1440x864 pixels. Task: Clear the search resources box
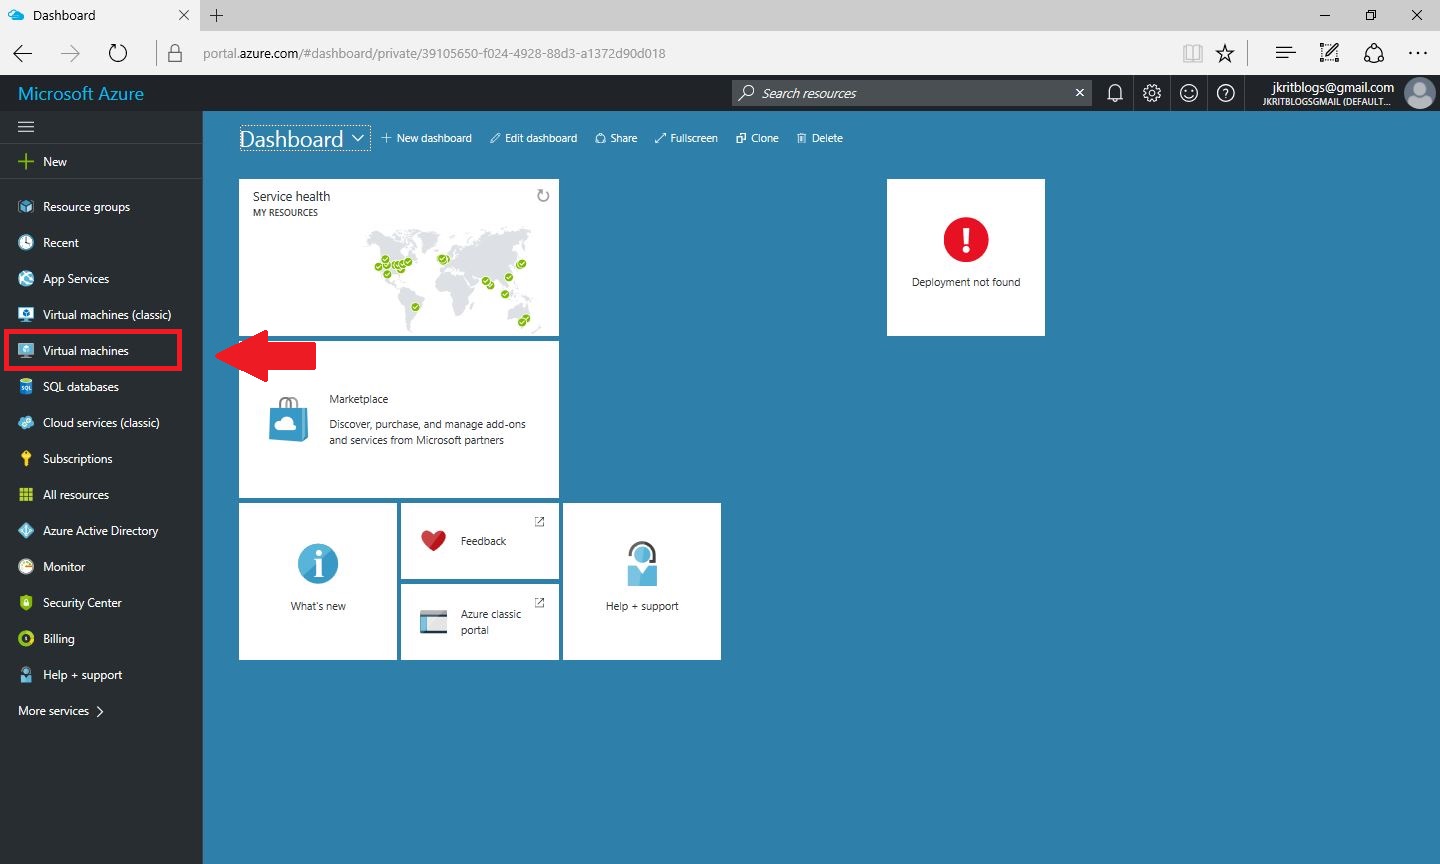(x=1080, y=93)
